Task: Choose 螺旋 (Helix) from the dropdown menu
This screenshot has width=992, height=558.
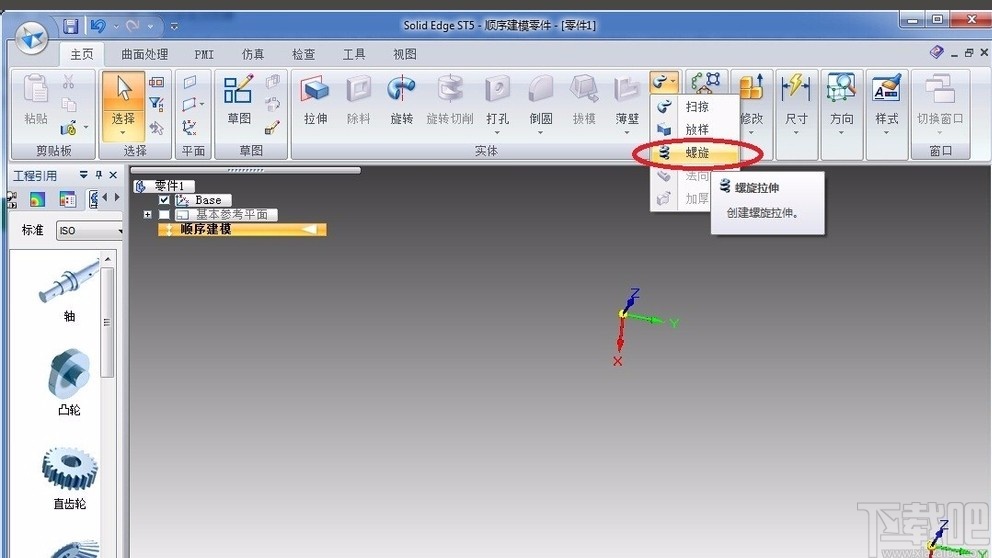Action: [x=695, y=152]
